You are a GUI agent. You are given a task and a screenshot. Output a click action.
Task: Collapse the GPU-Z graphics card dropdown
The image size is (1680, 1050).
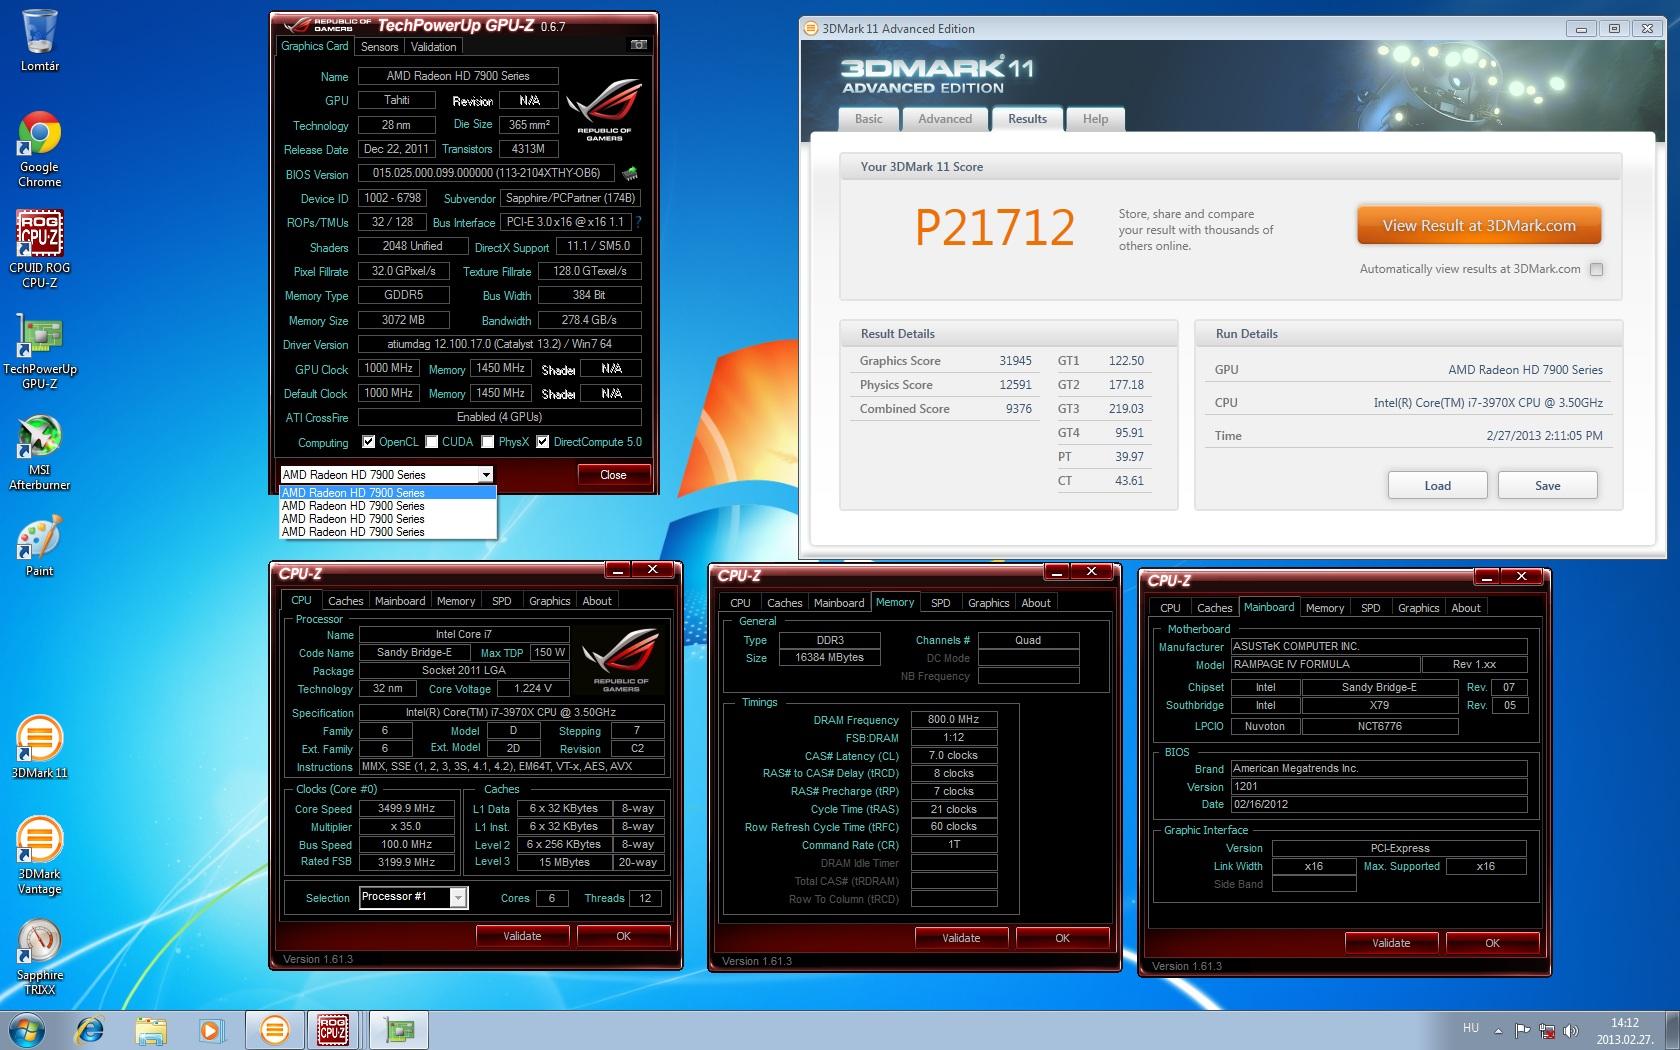click(486, 475)
